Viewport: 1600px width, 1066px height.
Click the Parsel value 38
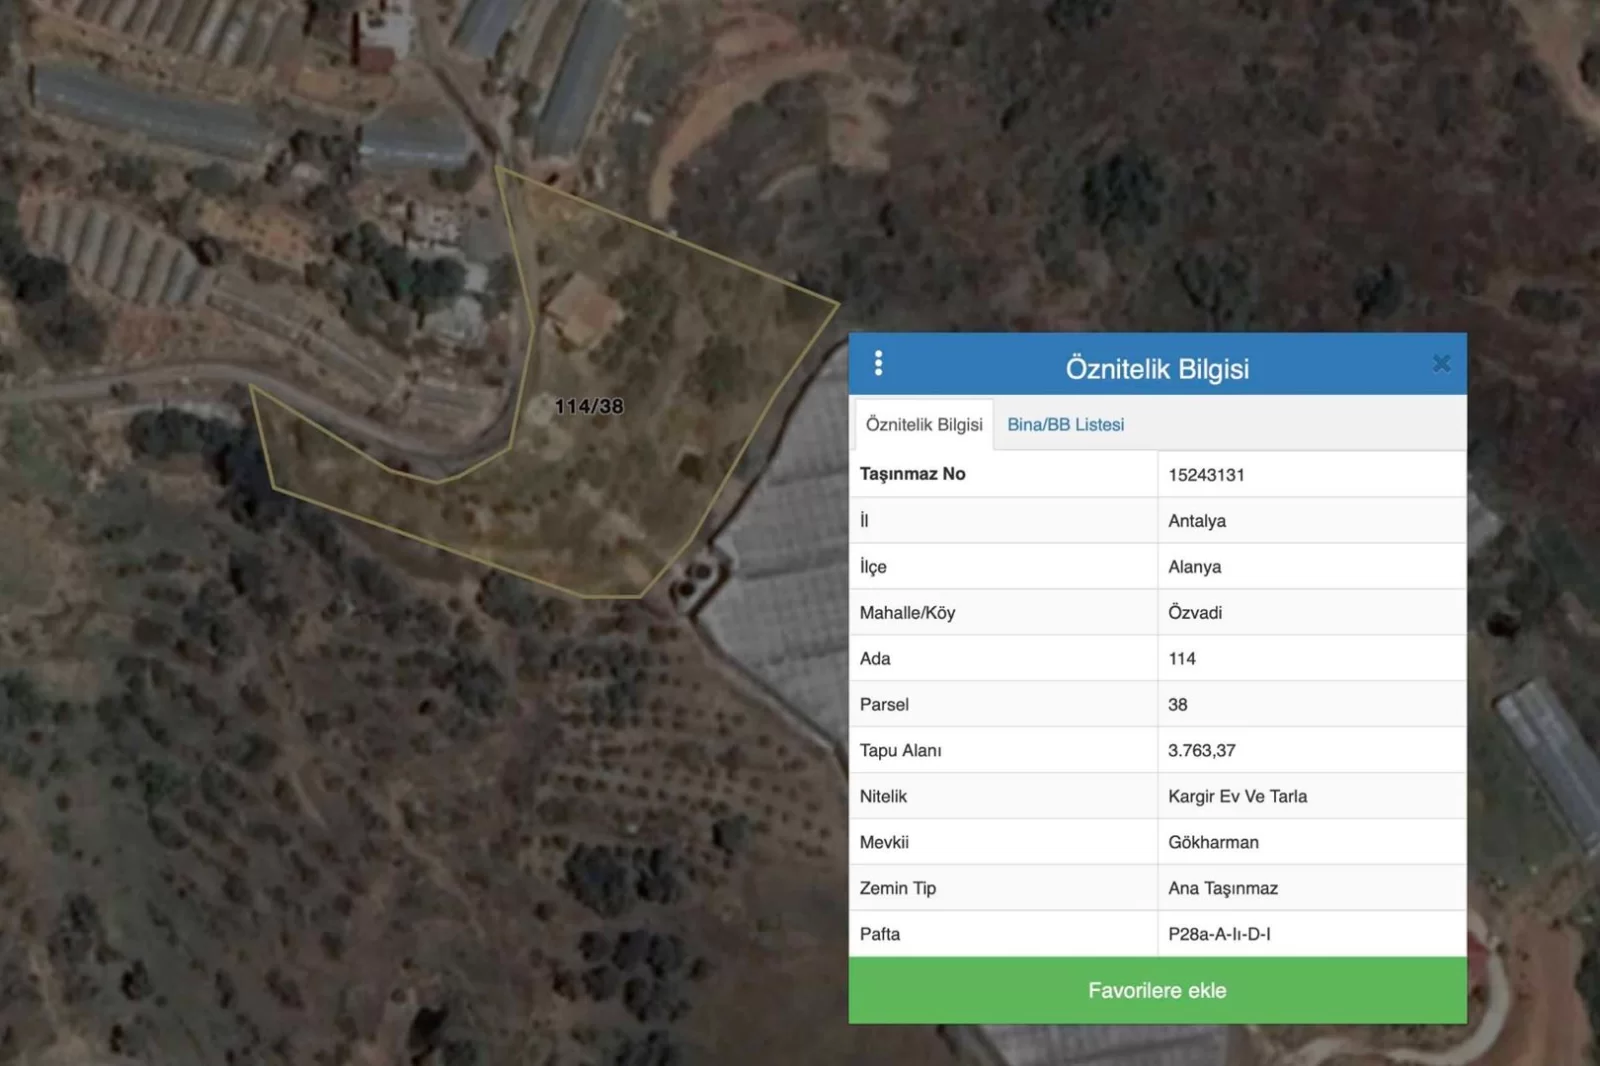(1178, 705)
